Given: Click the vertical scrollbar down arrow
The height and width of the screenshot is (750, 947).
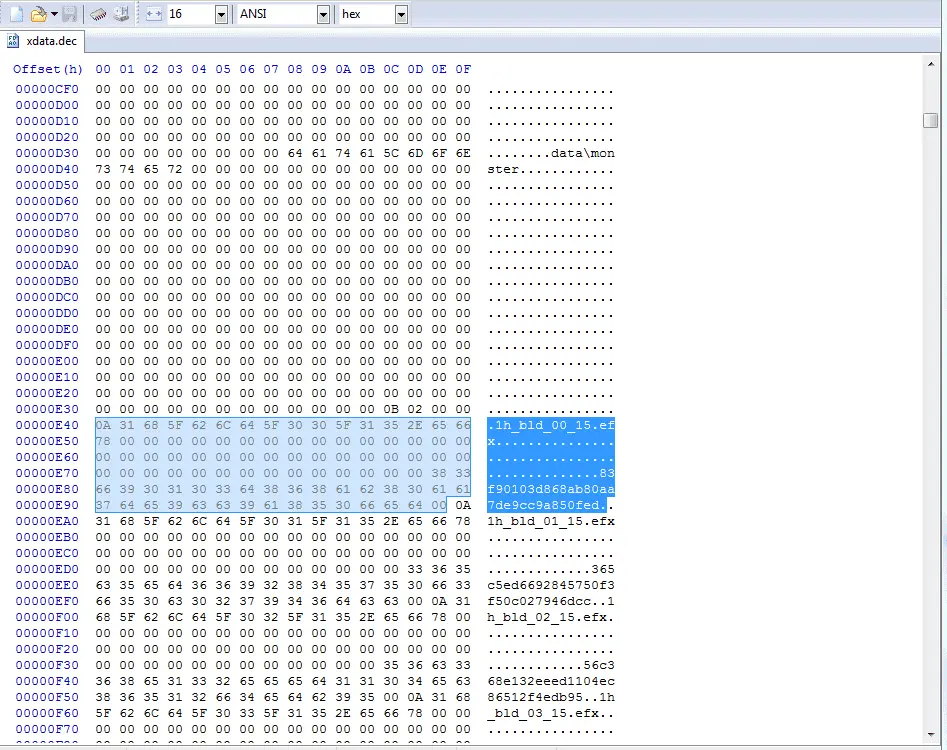Looking at the screenshot, I should 931,735.
